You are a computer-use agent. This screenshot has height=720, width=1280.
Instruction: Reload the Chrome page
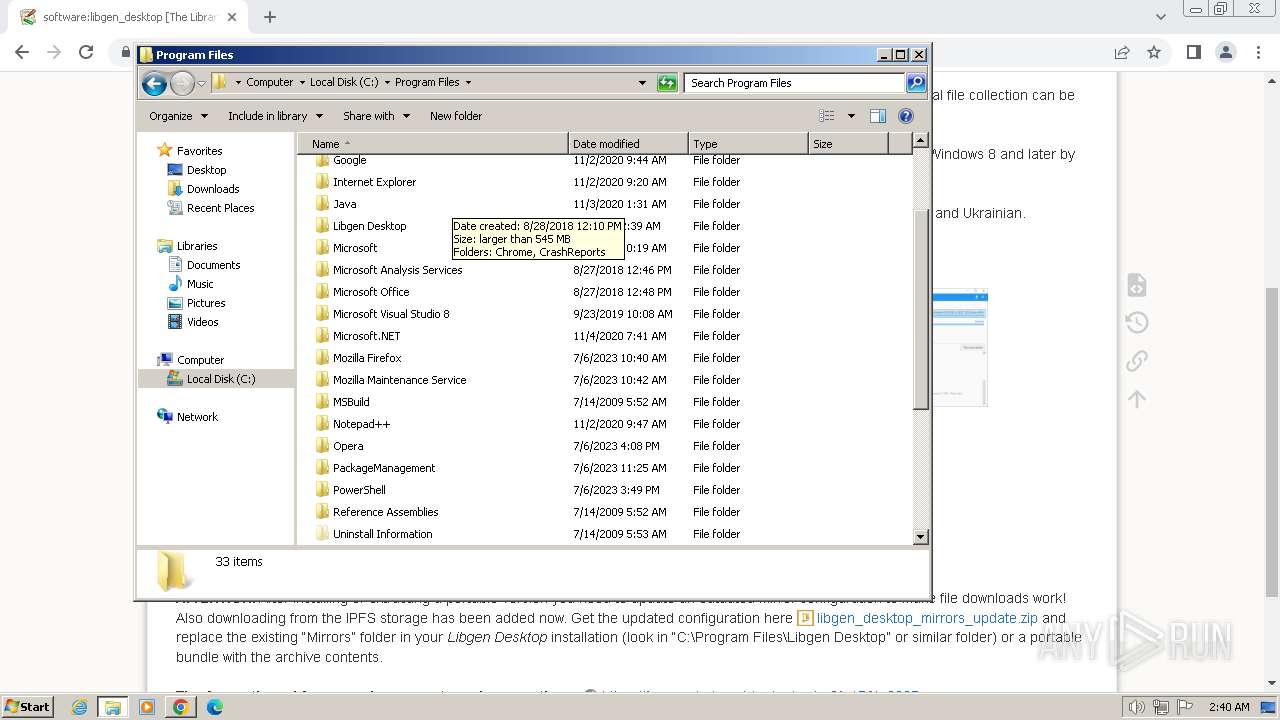(86, 52)
